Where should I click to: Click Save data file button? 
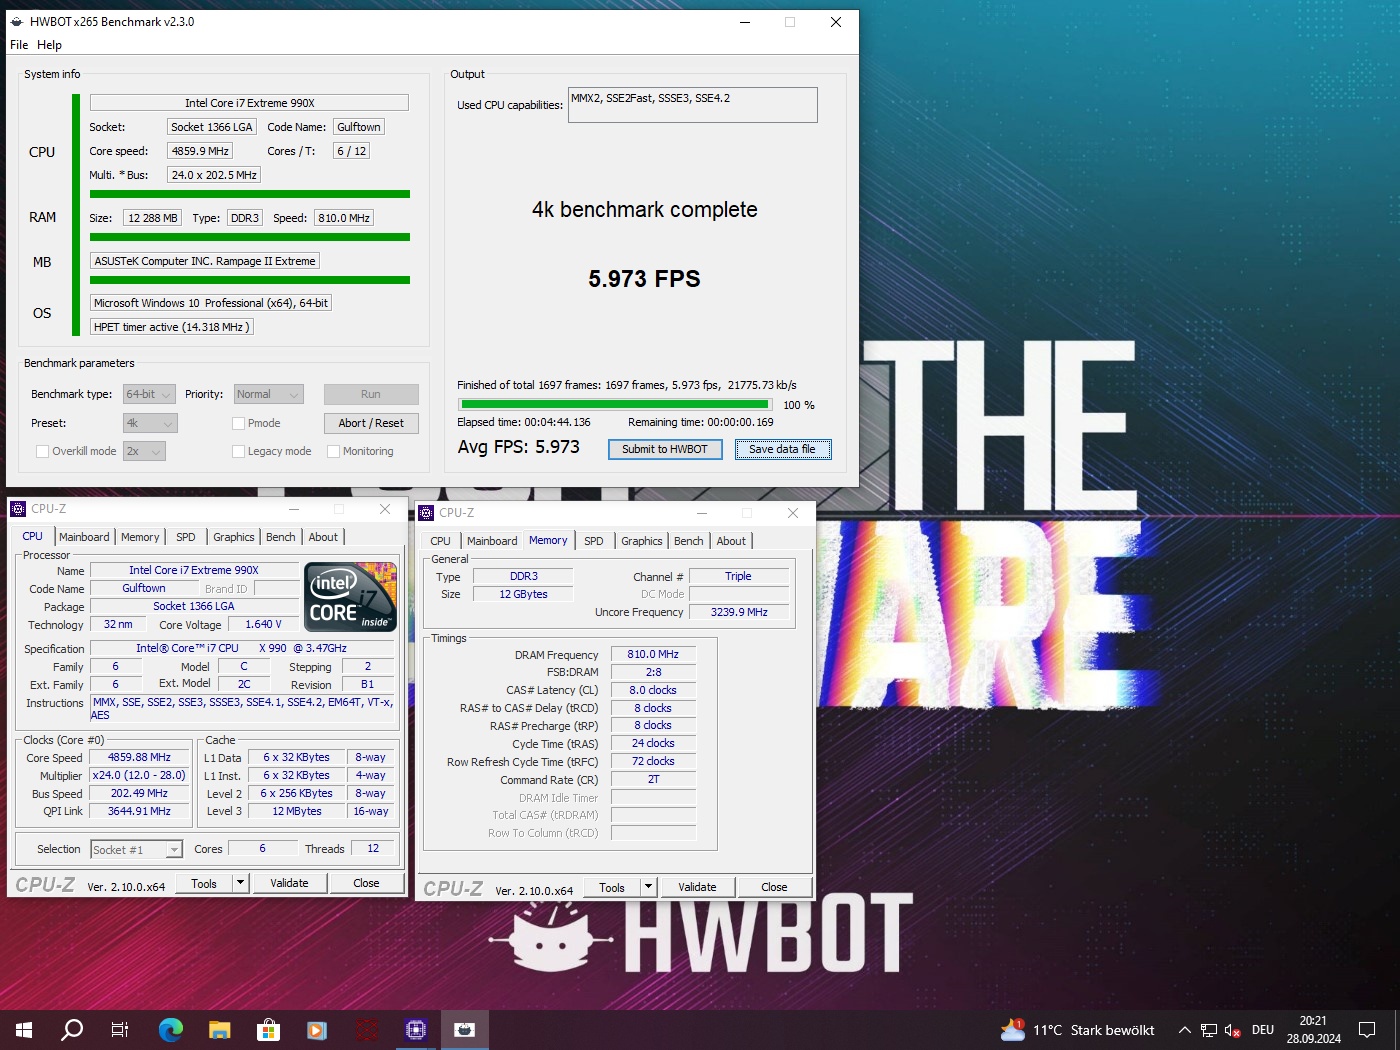coord(783,449)
